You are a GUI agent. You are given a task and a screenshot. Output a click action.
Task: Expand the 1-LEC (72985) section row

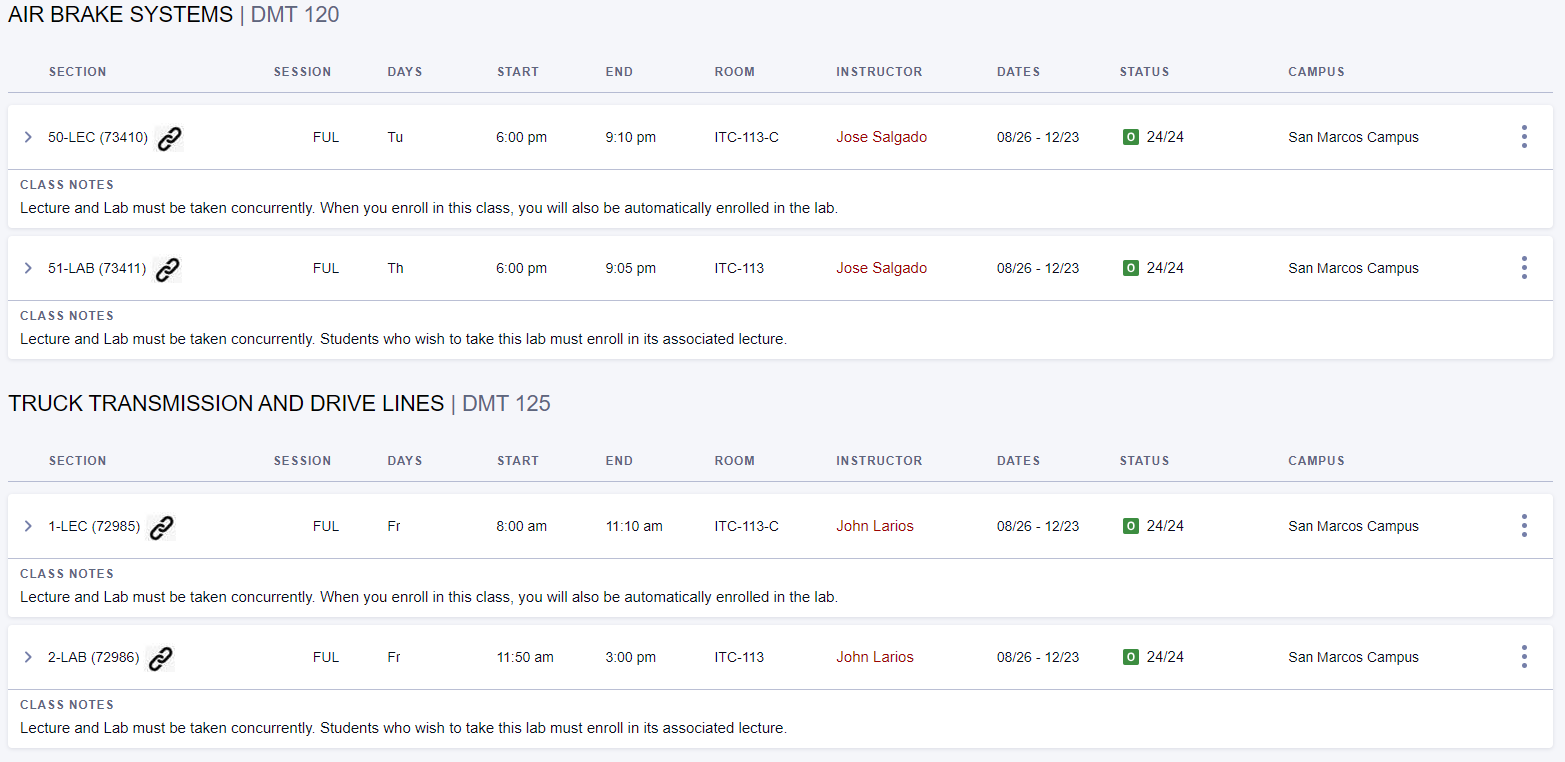point(28,526)
